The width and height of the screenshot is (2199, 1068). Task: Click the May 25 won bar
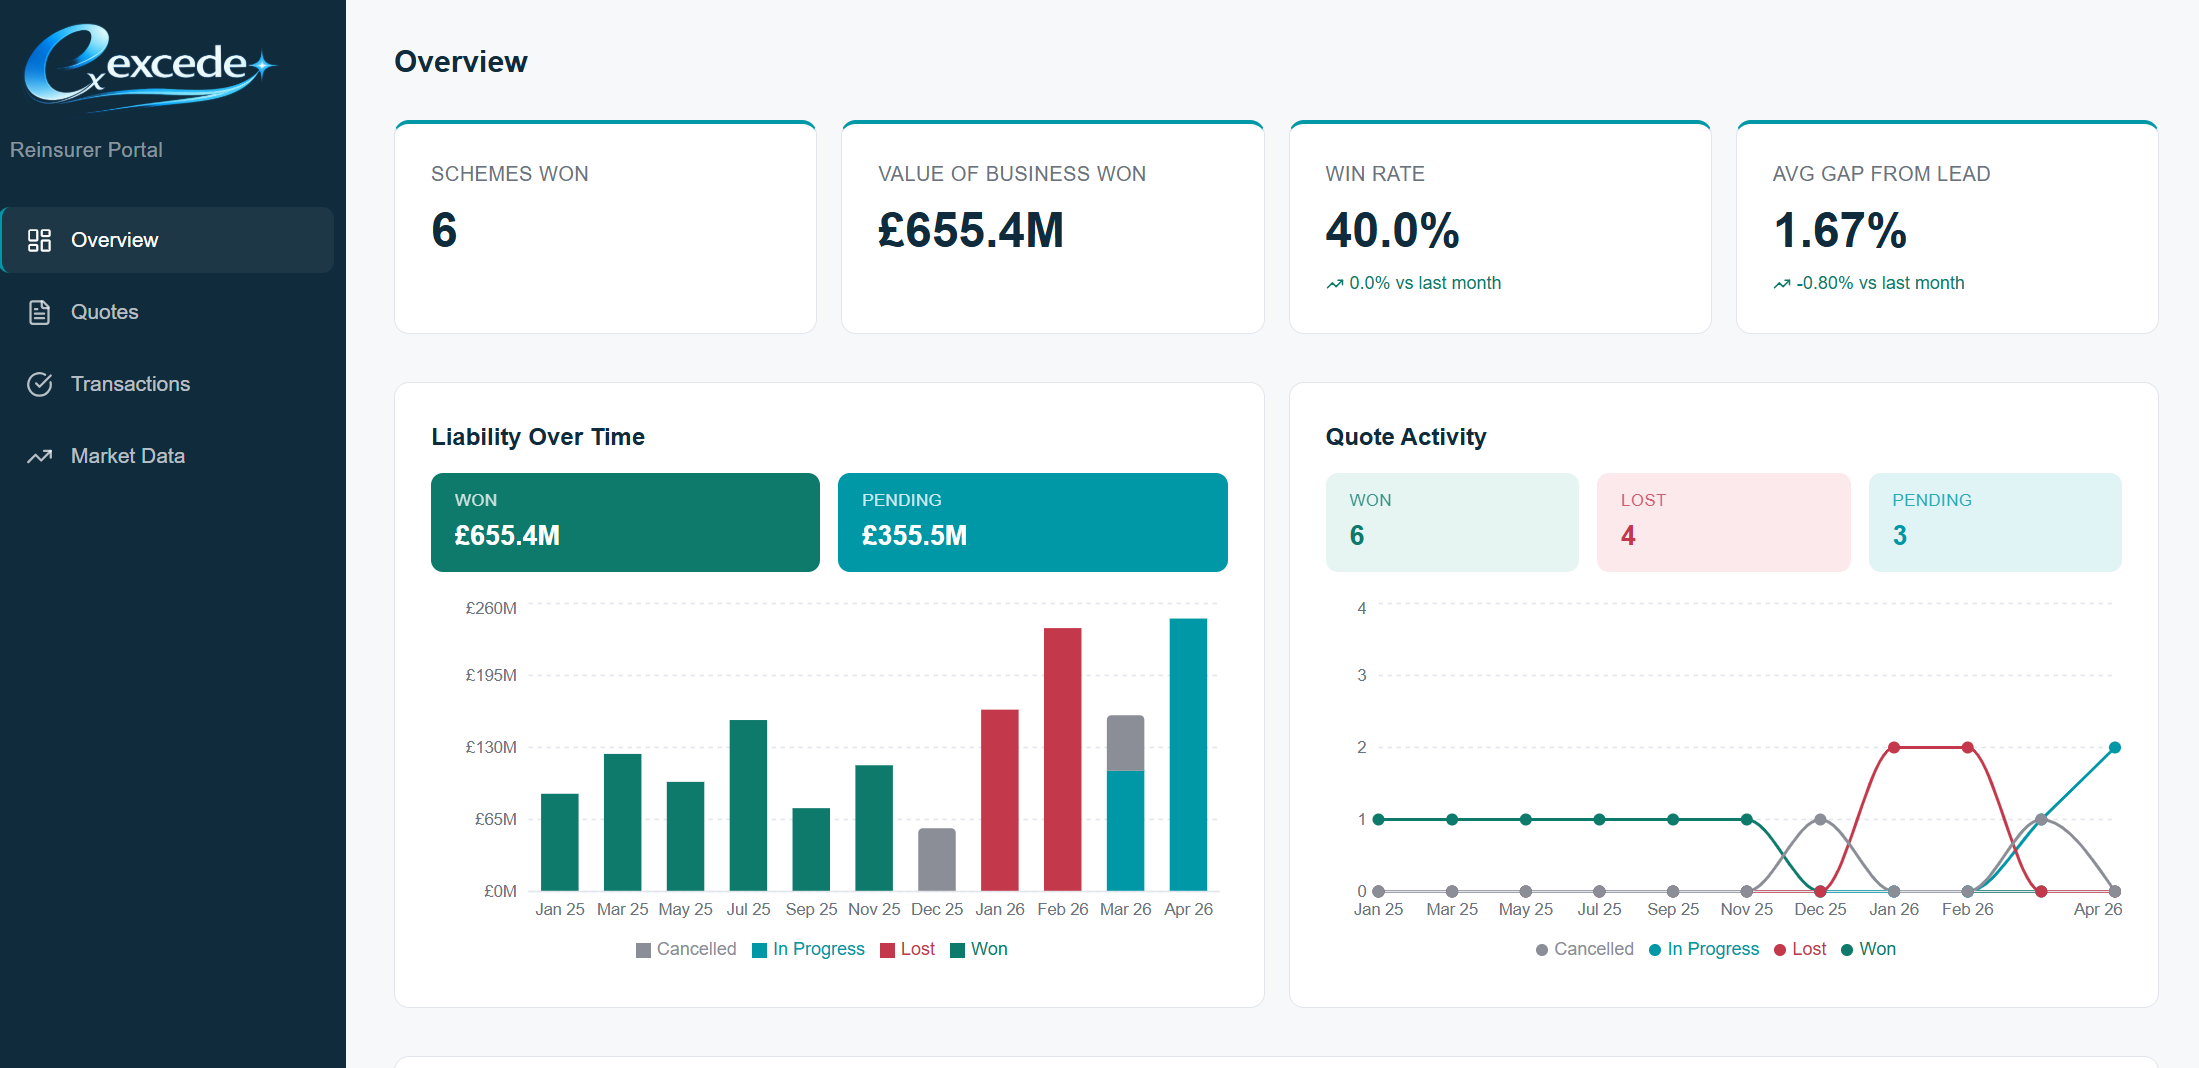(685, 836)
